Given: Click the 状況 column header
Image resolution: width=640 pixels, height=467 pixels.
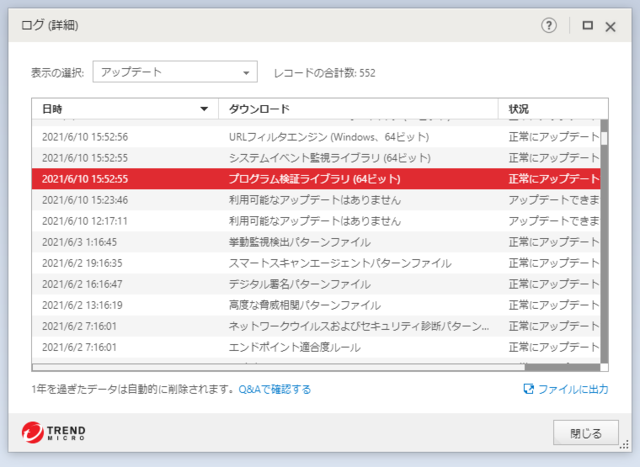Looking at the screenshot, I should pos(553,109).
